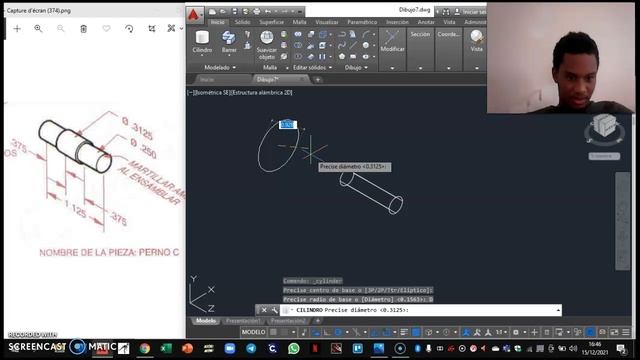Select the Polygon tool in Dibujo panel
This screenshot has width=640, height=360.
[x=342, y=56]
